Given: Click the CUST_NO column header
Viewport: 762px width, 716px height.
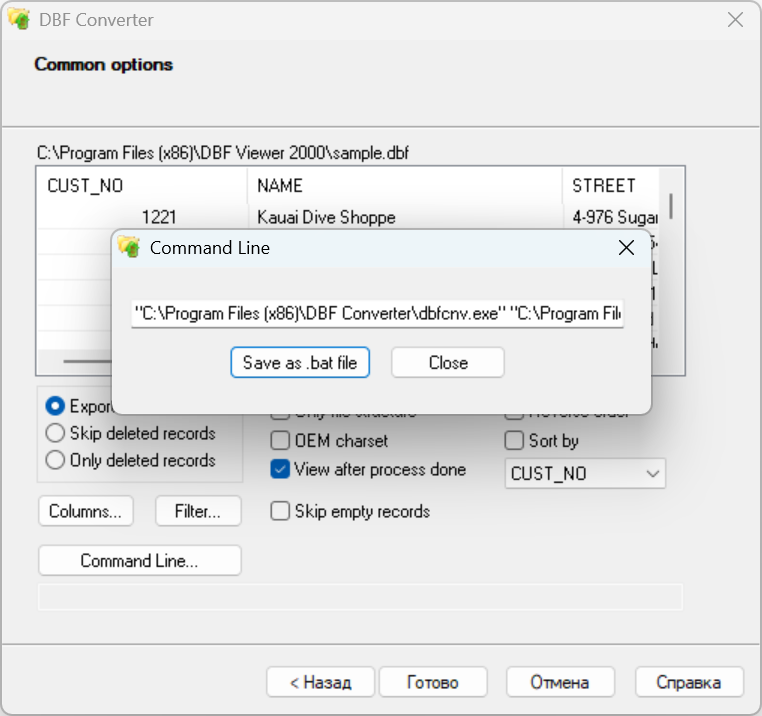Looking at the screenshot, I should point(85,186).
